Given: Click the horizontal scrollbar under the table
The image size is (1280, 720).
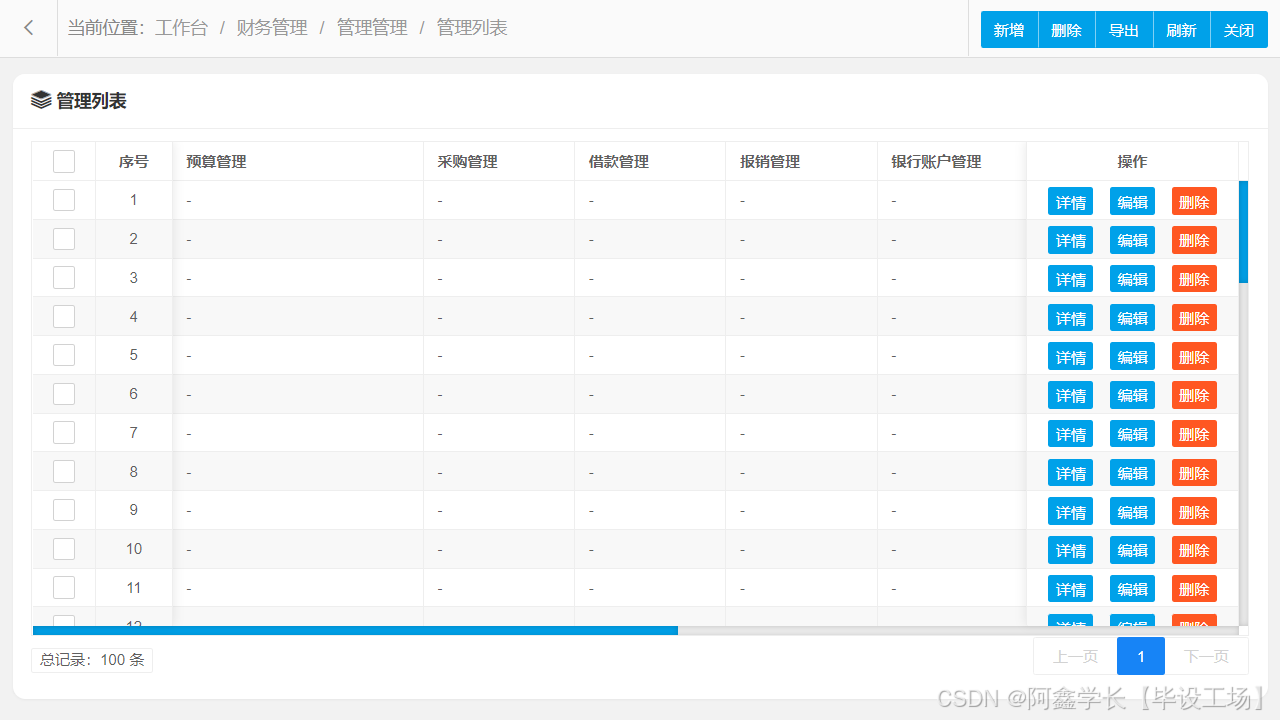Looking at the screenshot, I should 355,630.
